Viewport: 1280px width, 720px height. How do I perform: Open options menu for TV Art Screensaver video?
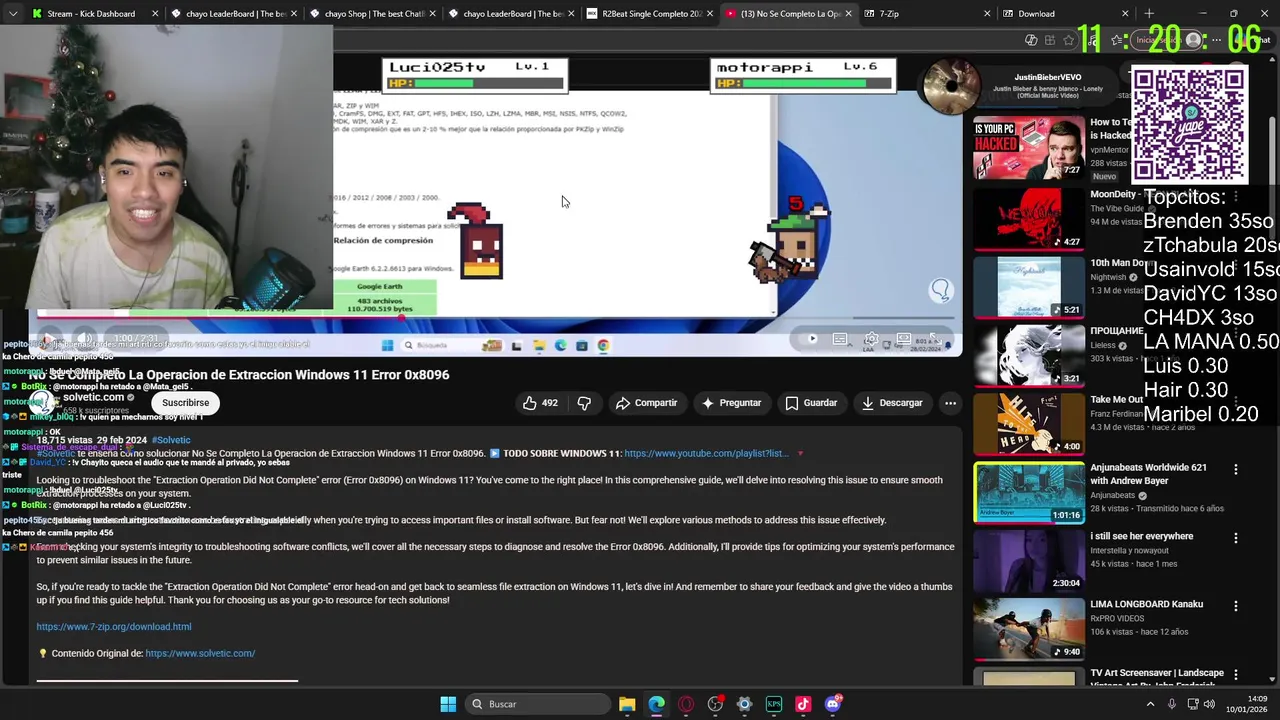pos(1236,674)
